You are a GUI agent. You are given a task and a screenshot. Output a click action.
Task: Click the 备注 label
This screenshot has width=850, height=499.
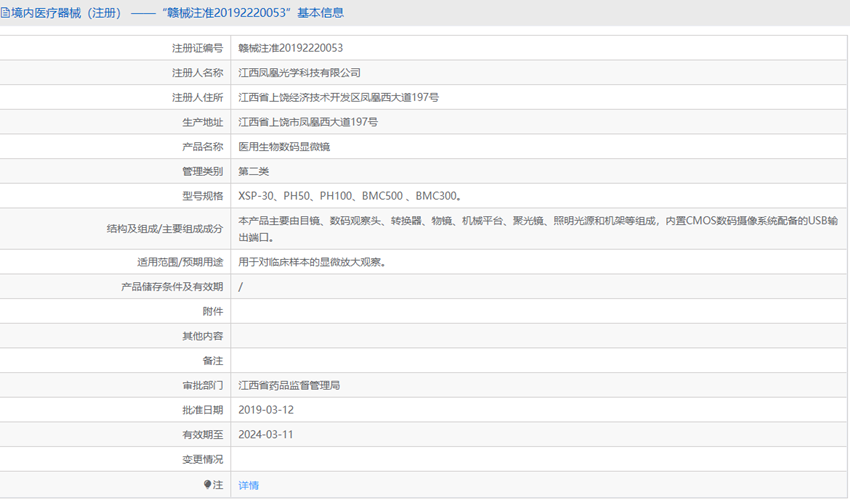point(212,361)
